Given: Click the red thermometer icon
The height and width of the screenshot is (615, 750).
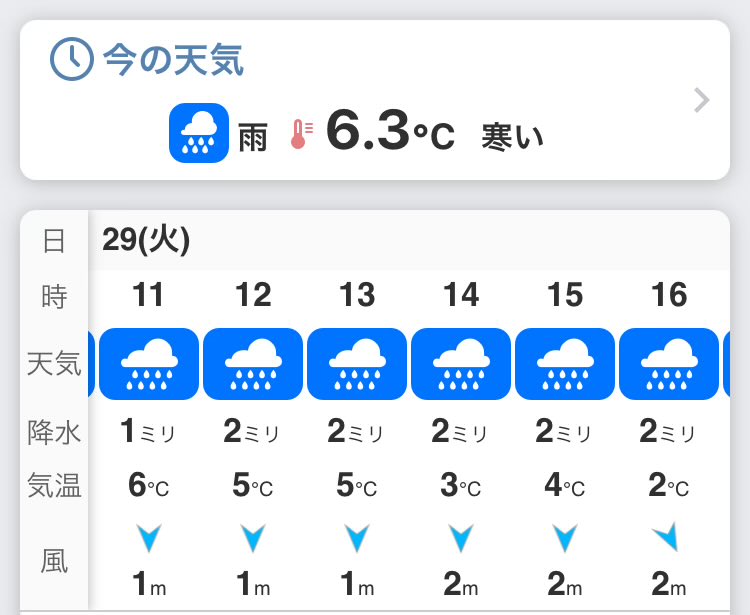Looking at the screenshot, I should coord(301,134).
